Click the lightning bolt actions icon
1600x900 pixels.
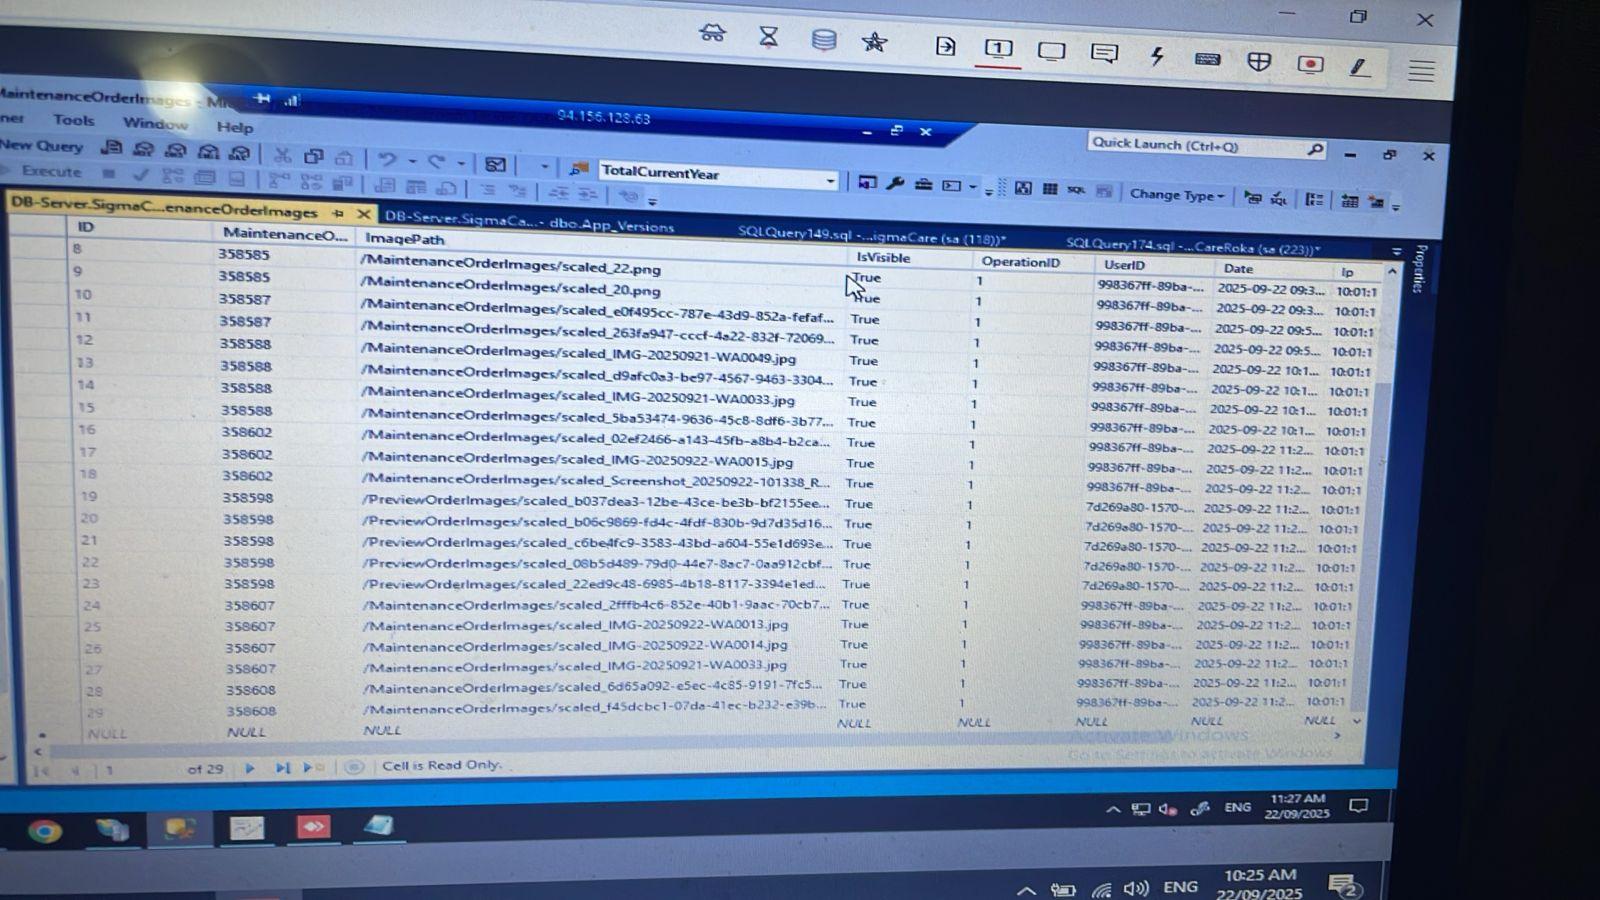click(1156, 57)
